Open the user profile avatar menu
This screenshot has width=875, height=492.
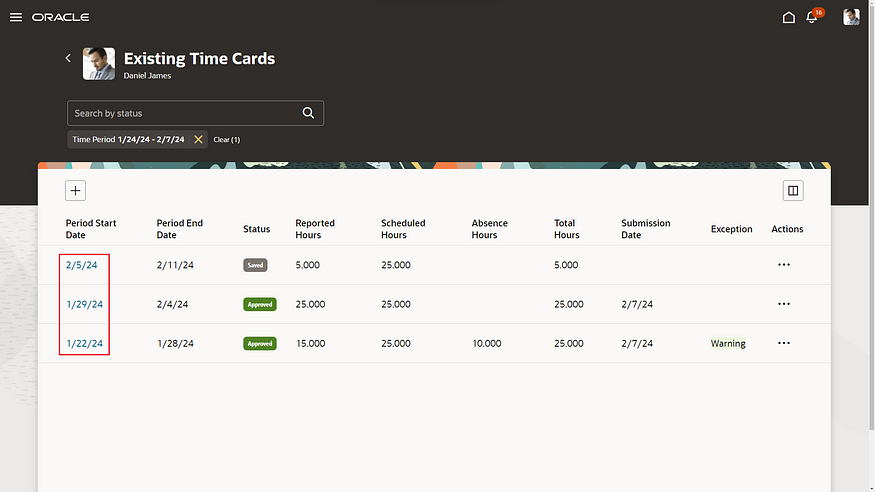click(x=851, y=17)
